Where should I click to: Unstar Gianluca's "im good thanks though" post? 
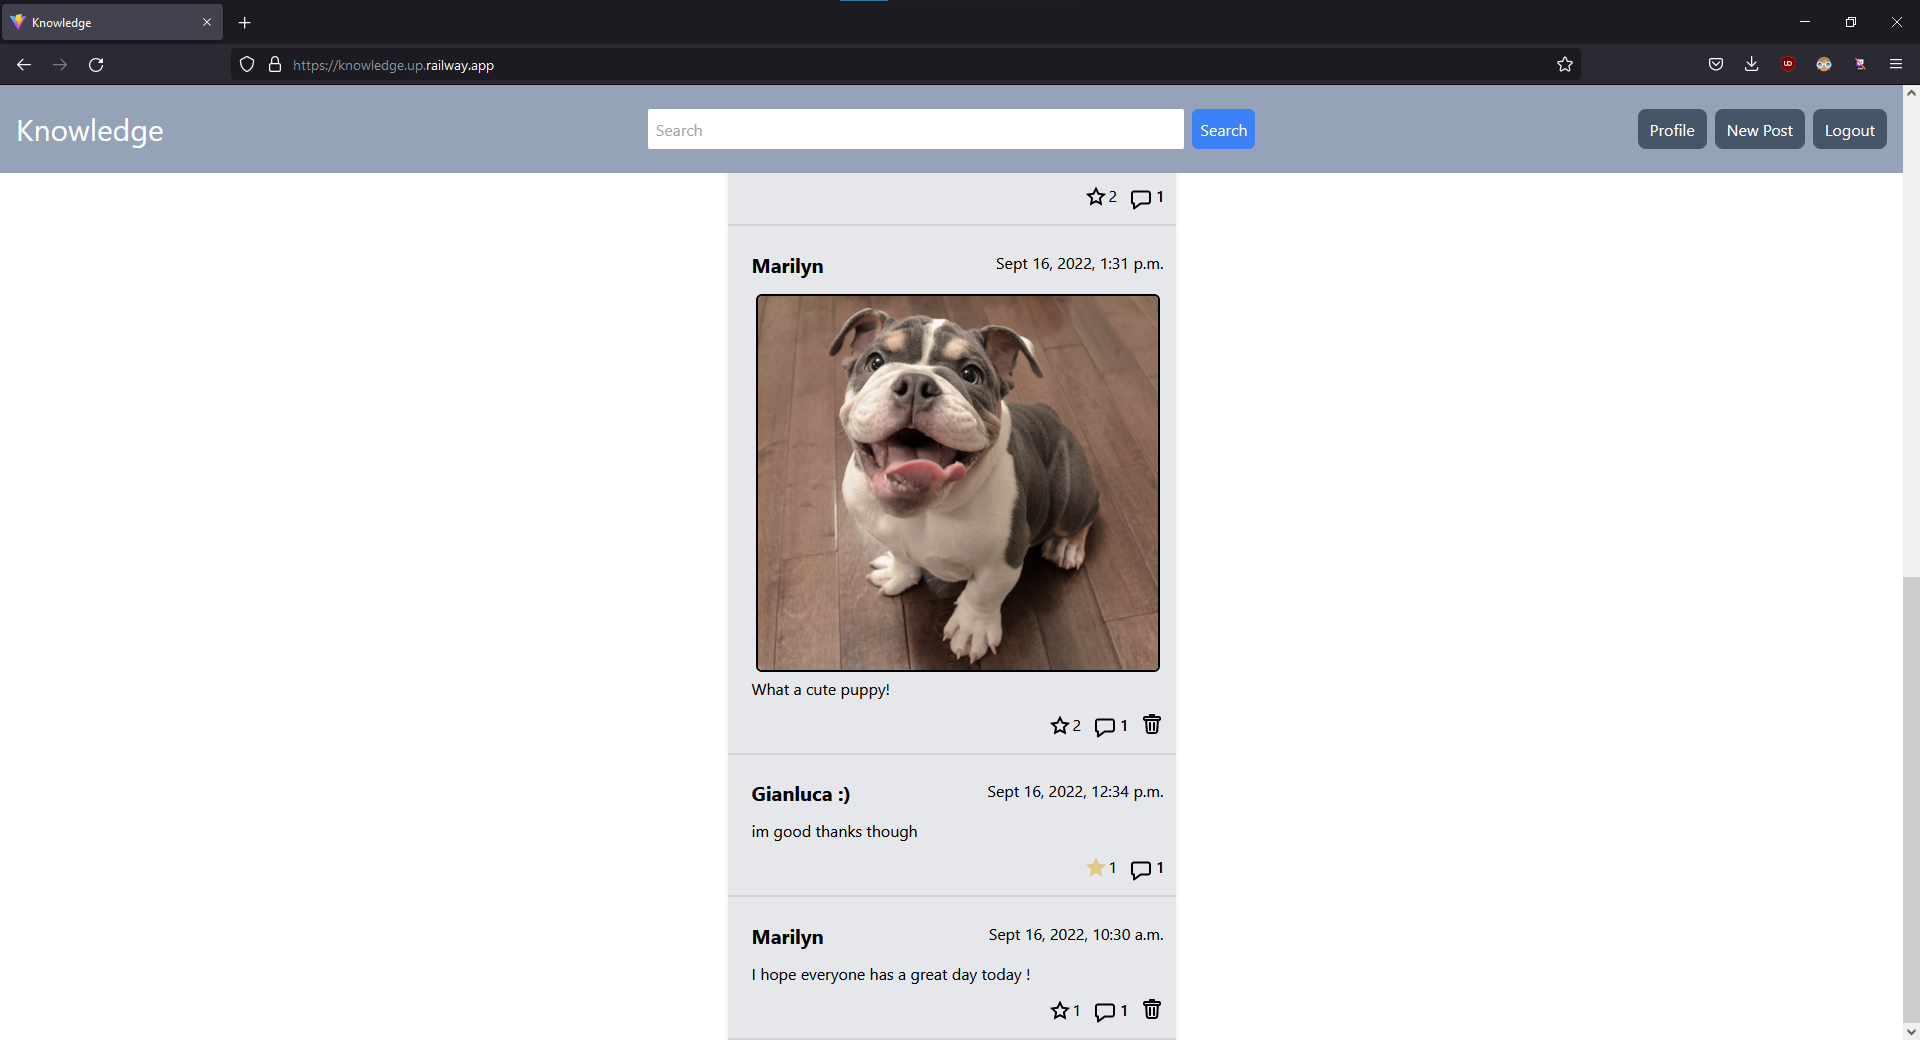1095,868
